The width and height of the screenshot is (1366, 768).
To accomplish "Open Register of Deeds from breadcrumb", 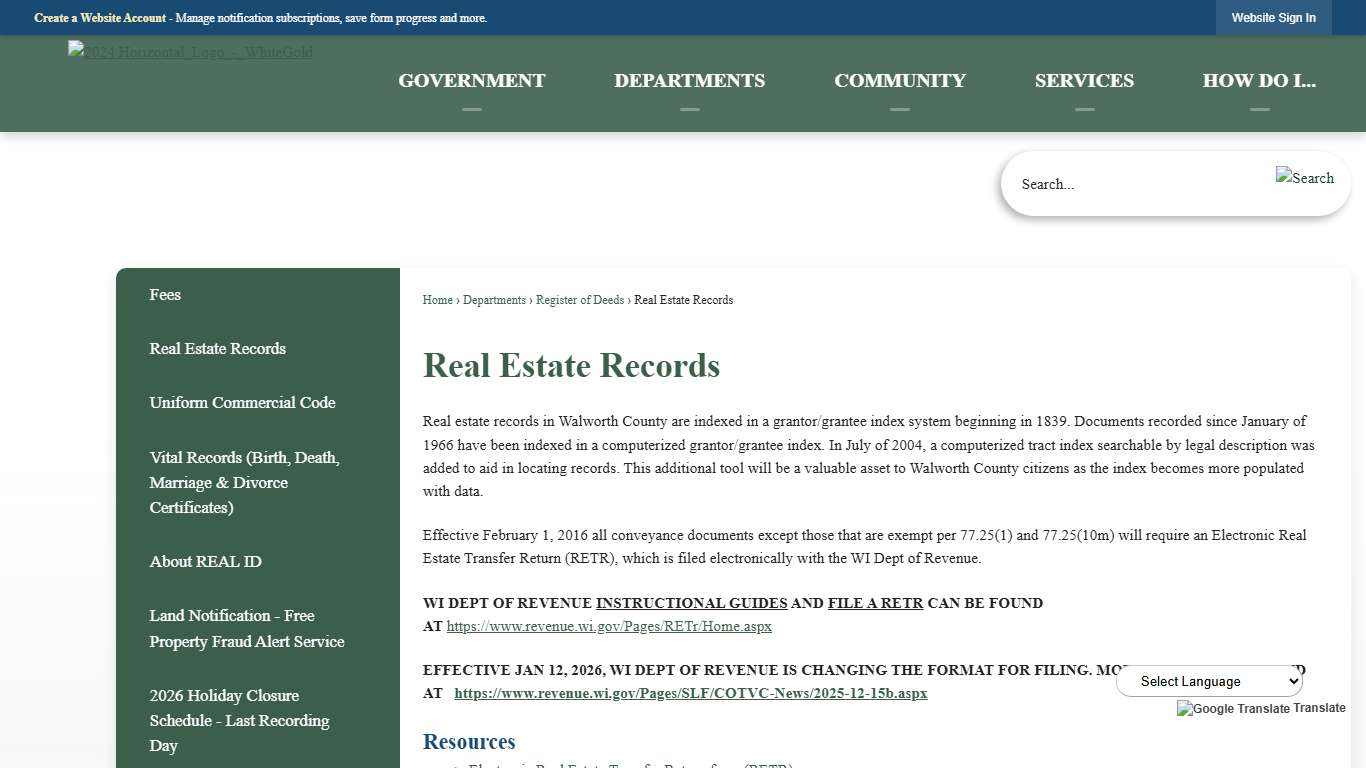I will tap(580, 300).
